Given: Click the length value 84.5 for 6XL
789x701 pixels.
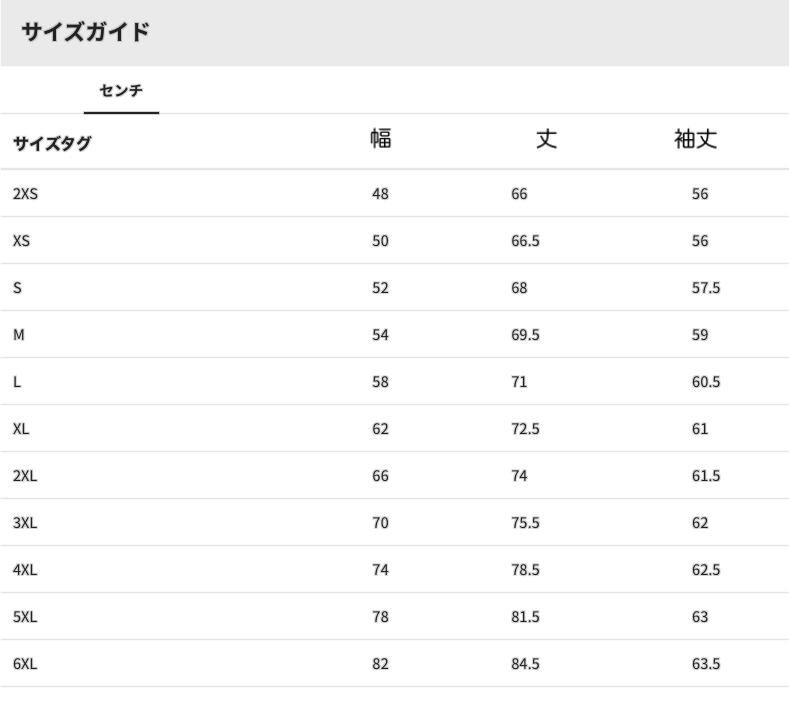Looking at the screenshot, I should 525,664.
